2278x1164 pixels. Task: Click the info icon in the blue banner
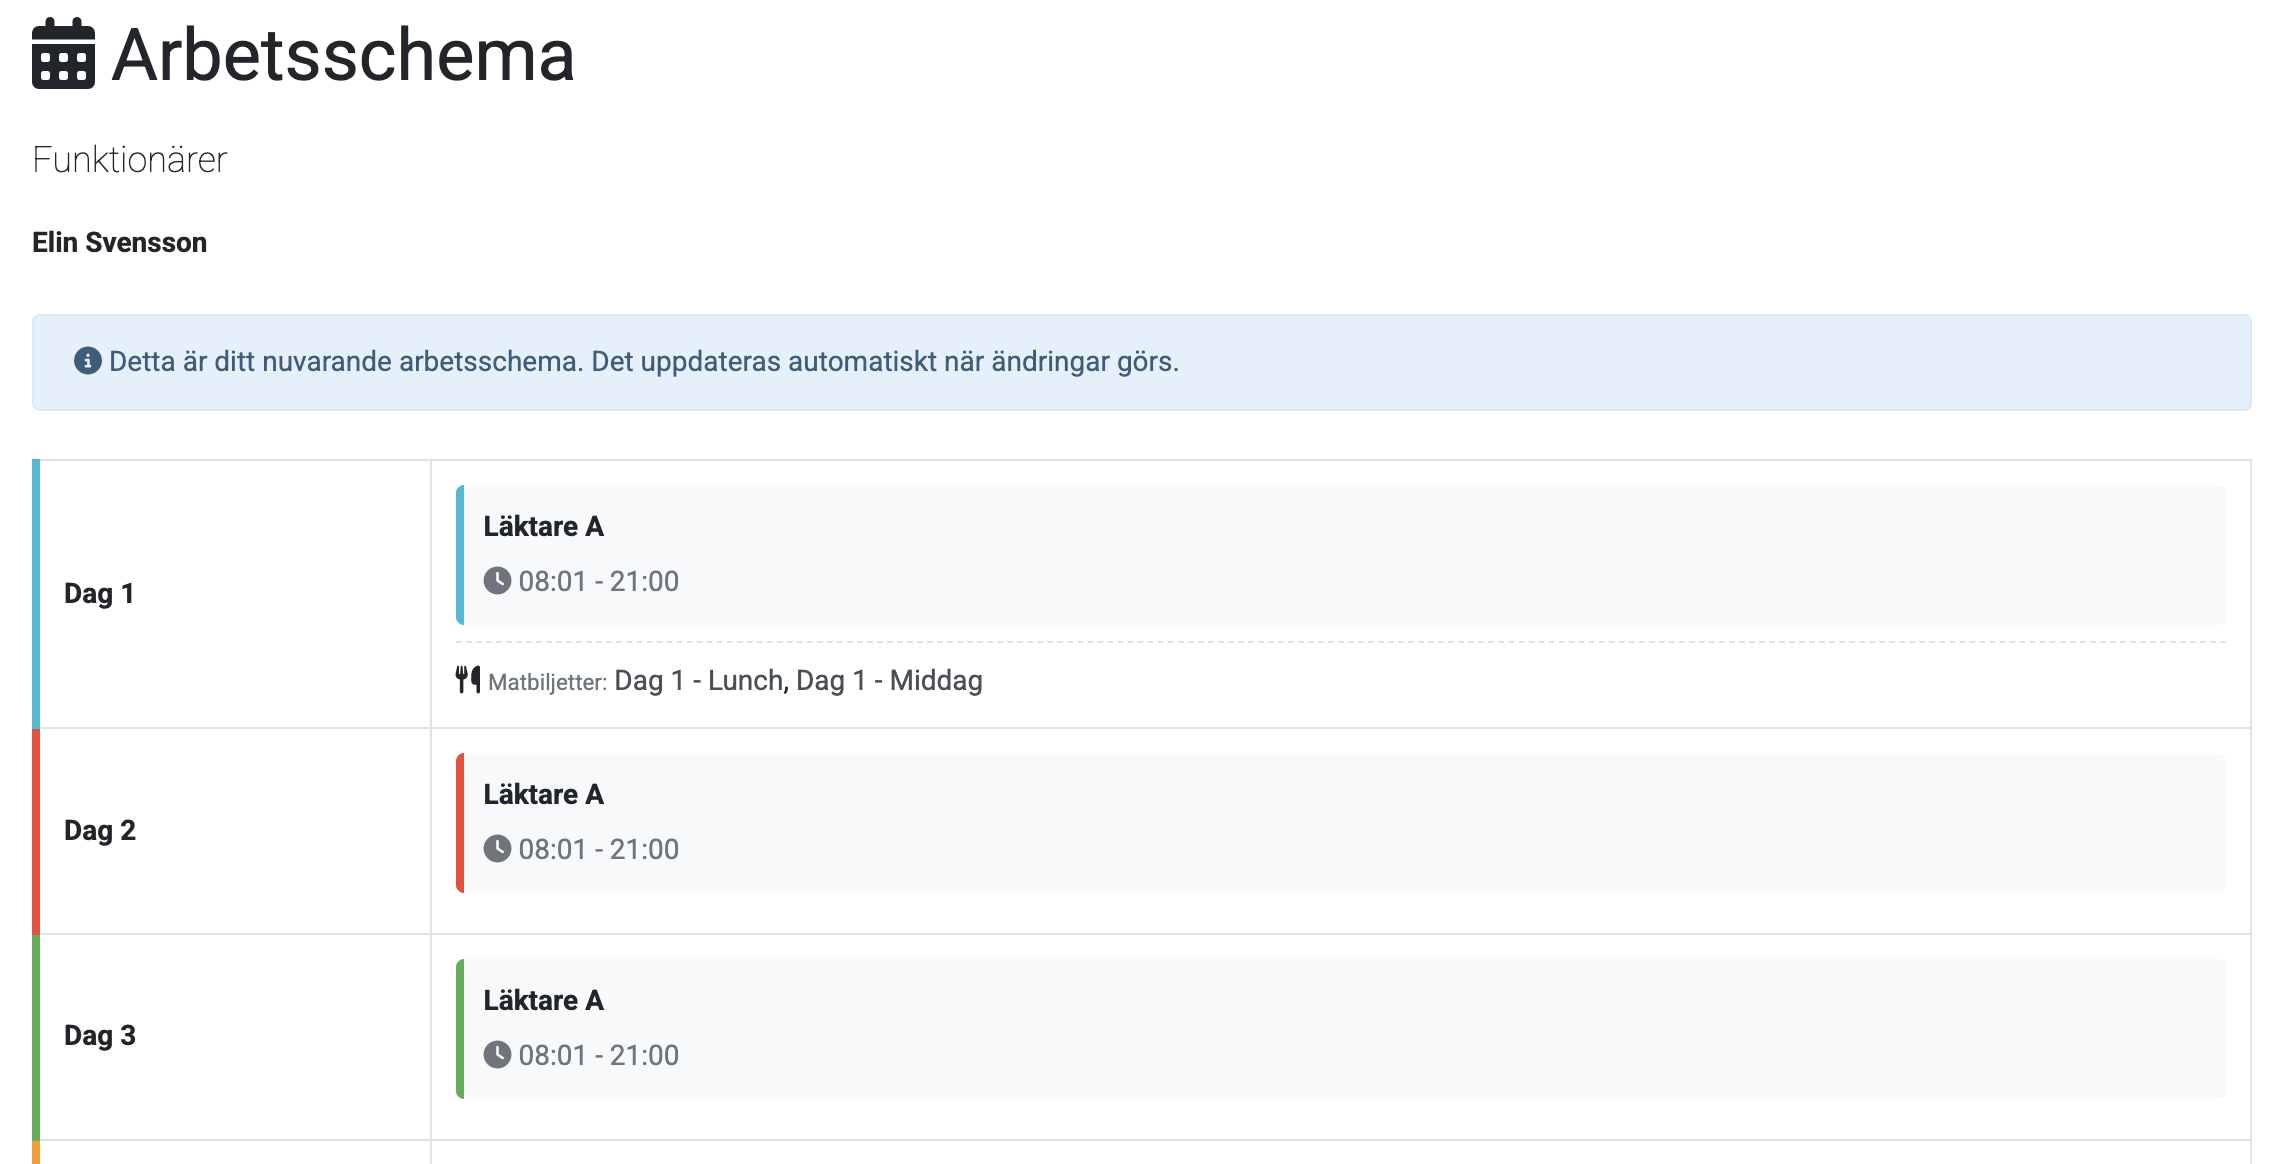(x=88, y=361)
